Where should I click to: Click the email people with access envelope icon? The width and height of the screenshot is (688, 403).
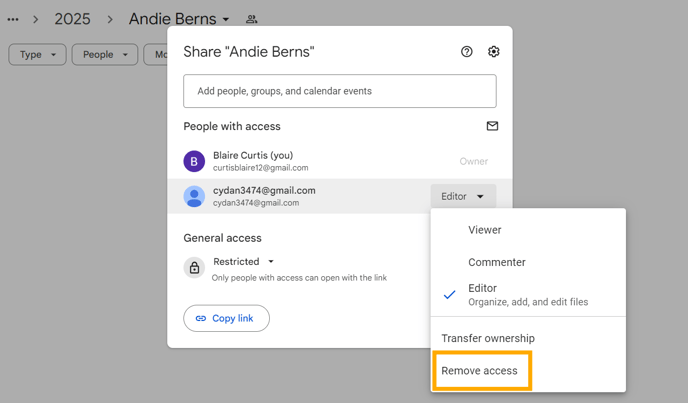[492, 126]
